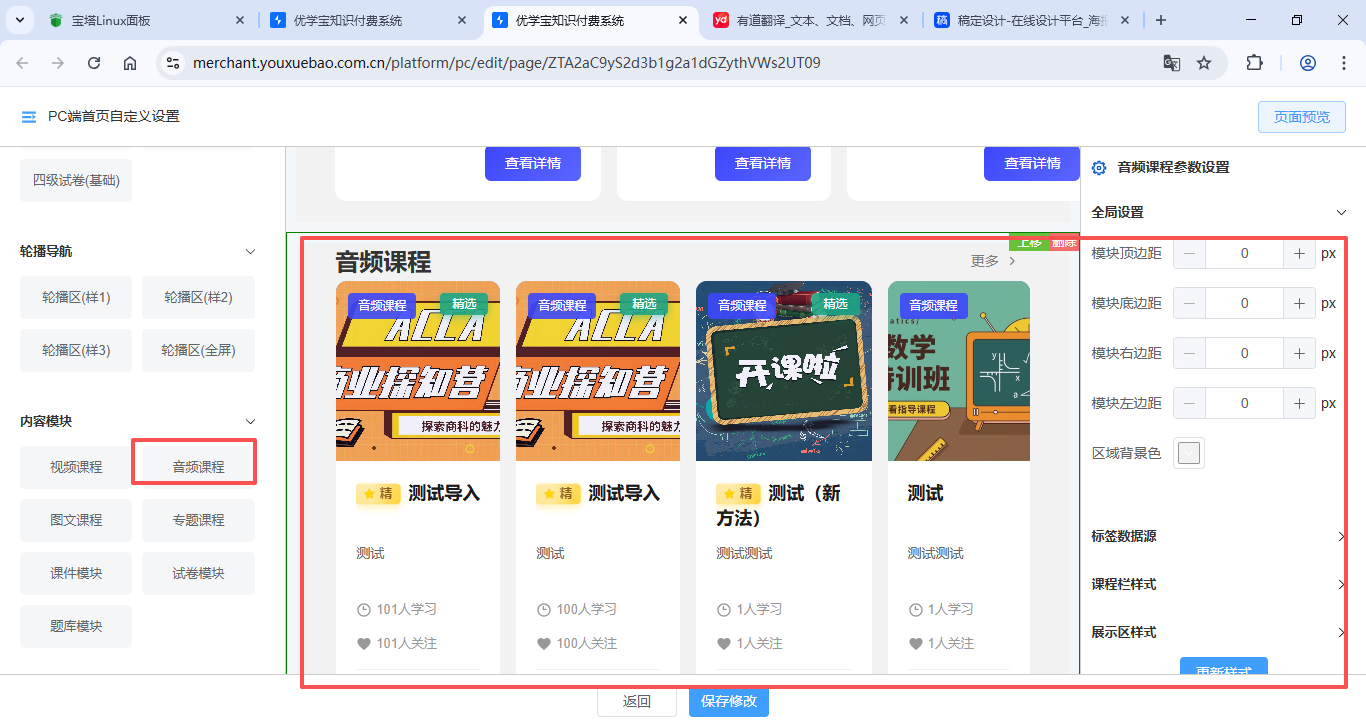Open the 区域背景色 color swatch
The width and height of the screenshot is (1366, 728).
1189,454
